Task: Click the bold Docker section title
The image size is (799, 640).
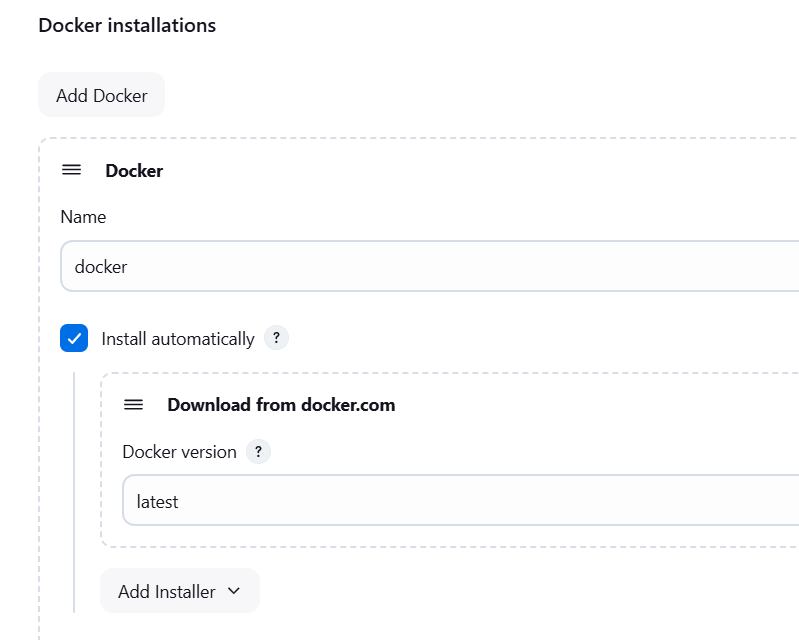Action: click(x=134, y=171)
